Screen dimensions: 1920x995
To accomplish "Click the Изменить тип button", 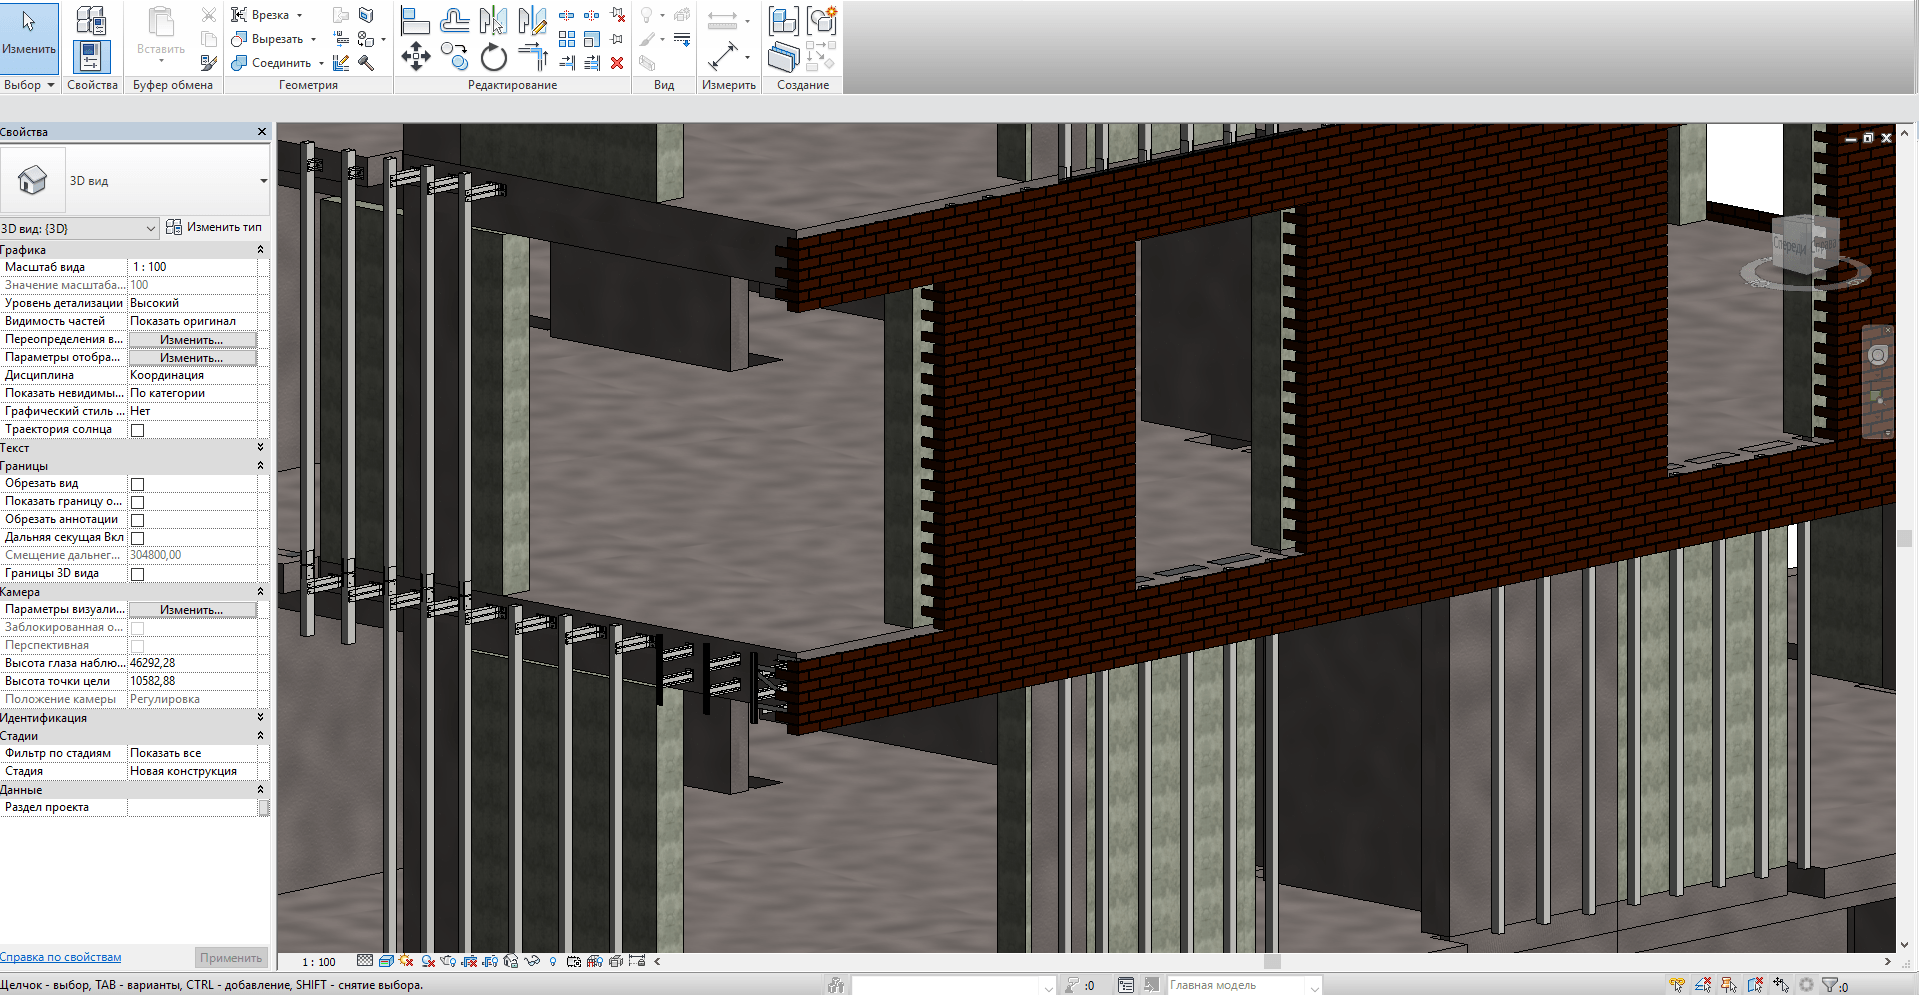I will (214, 227).
